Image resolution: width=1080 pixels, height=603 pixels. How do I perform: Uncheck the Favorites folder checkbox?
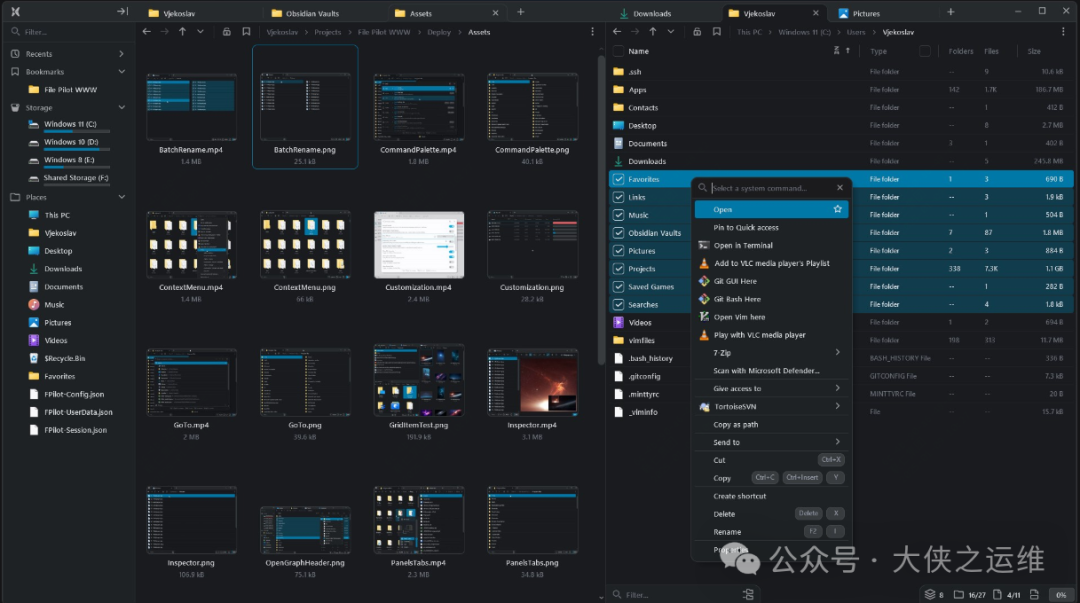coord(619,180)
